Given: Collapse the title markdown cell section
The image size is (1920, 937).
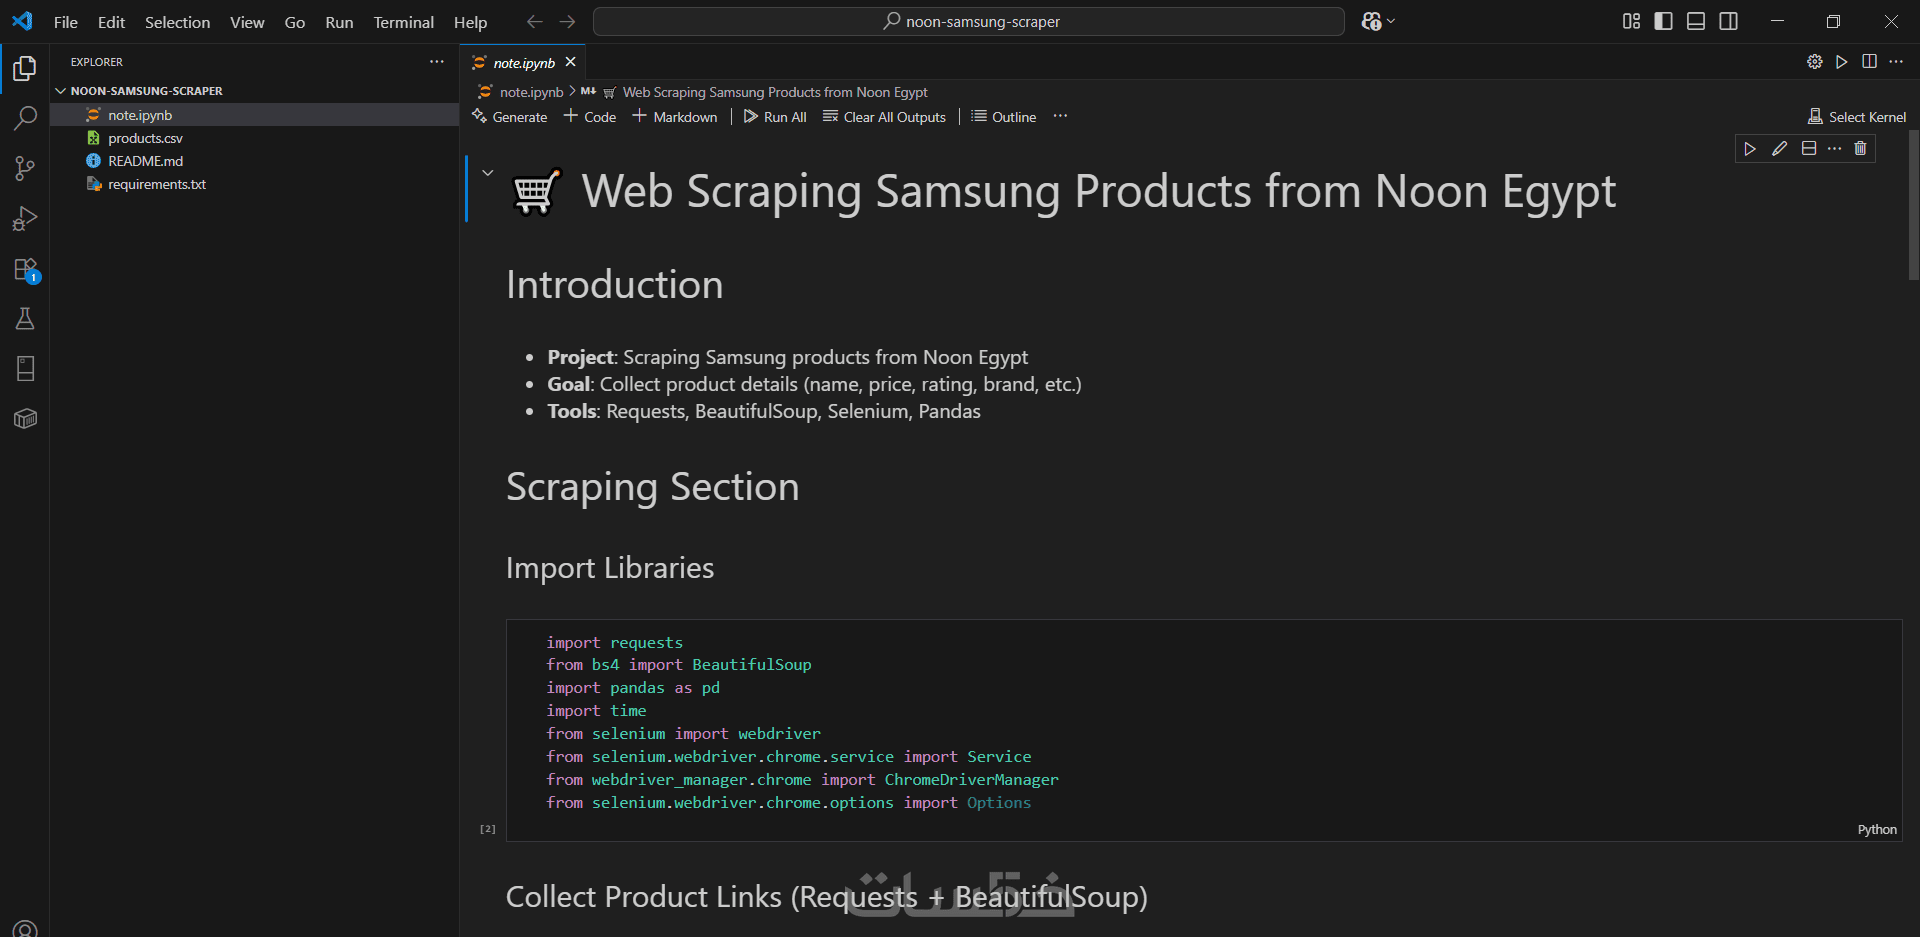Looking at the screenshot, I should [x=488, y=173].
